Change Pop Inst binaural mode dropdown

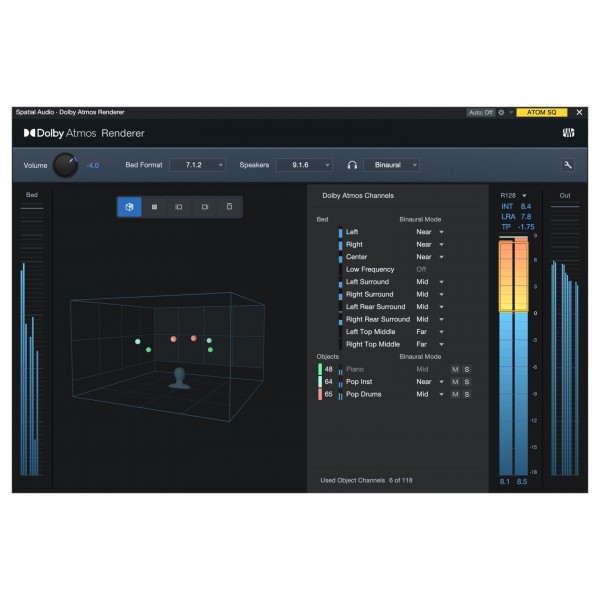(x=430, y=382)
